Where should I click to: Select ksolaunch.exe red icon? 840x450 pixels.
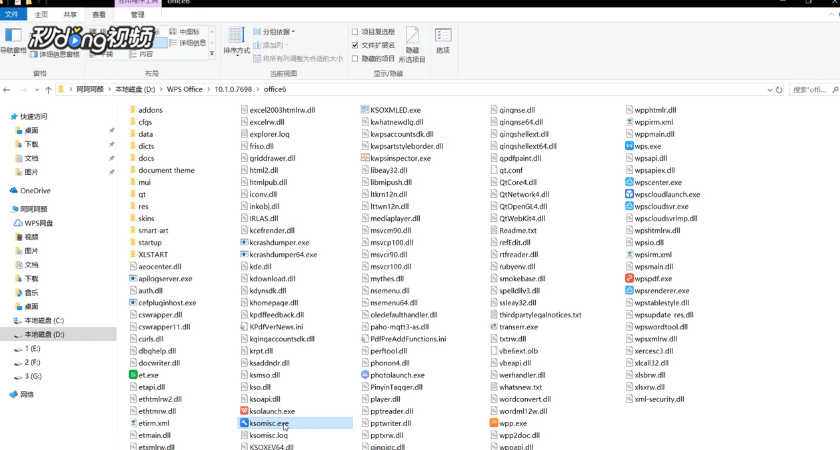pos(244,411)
